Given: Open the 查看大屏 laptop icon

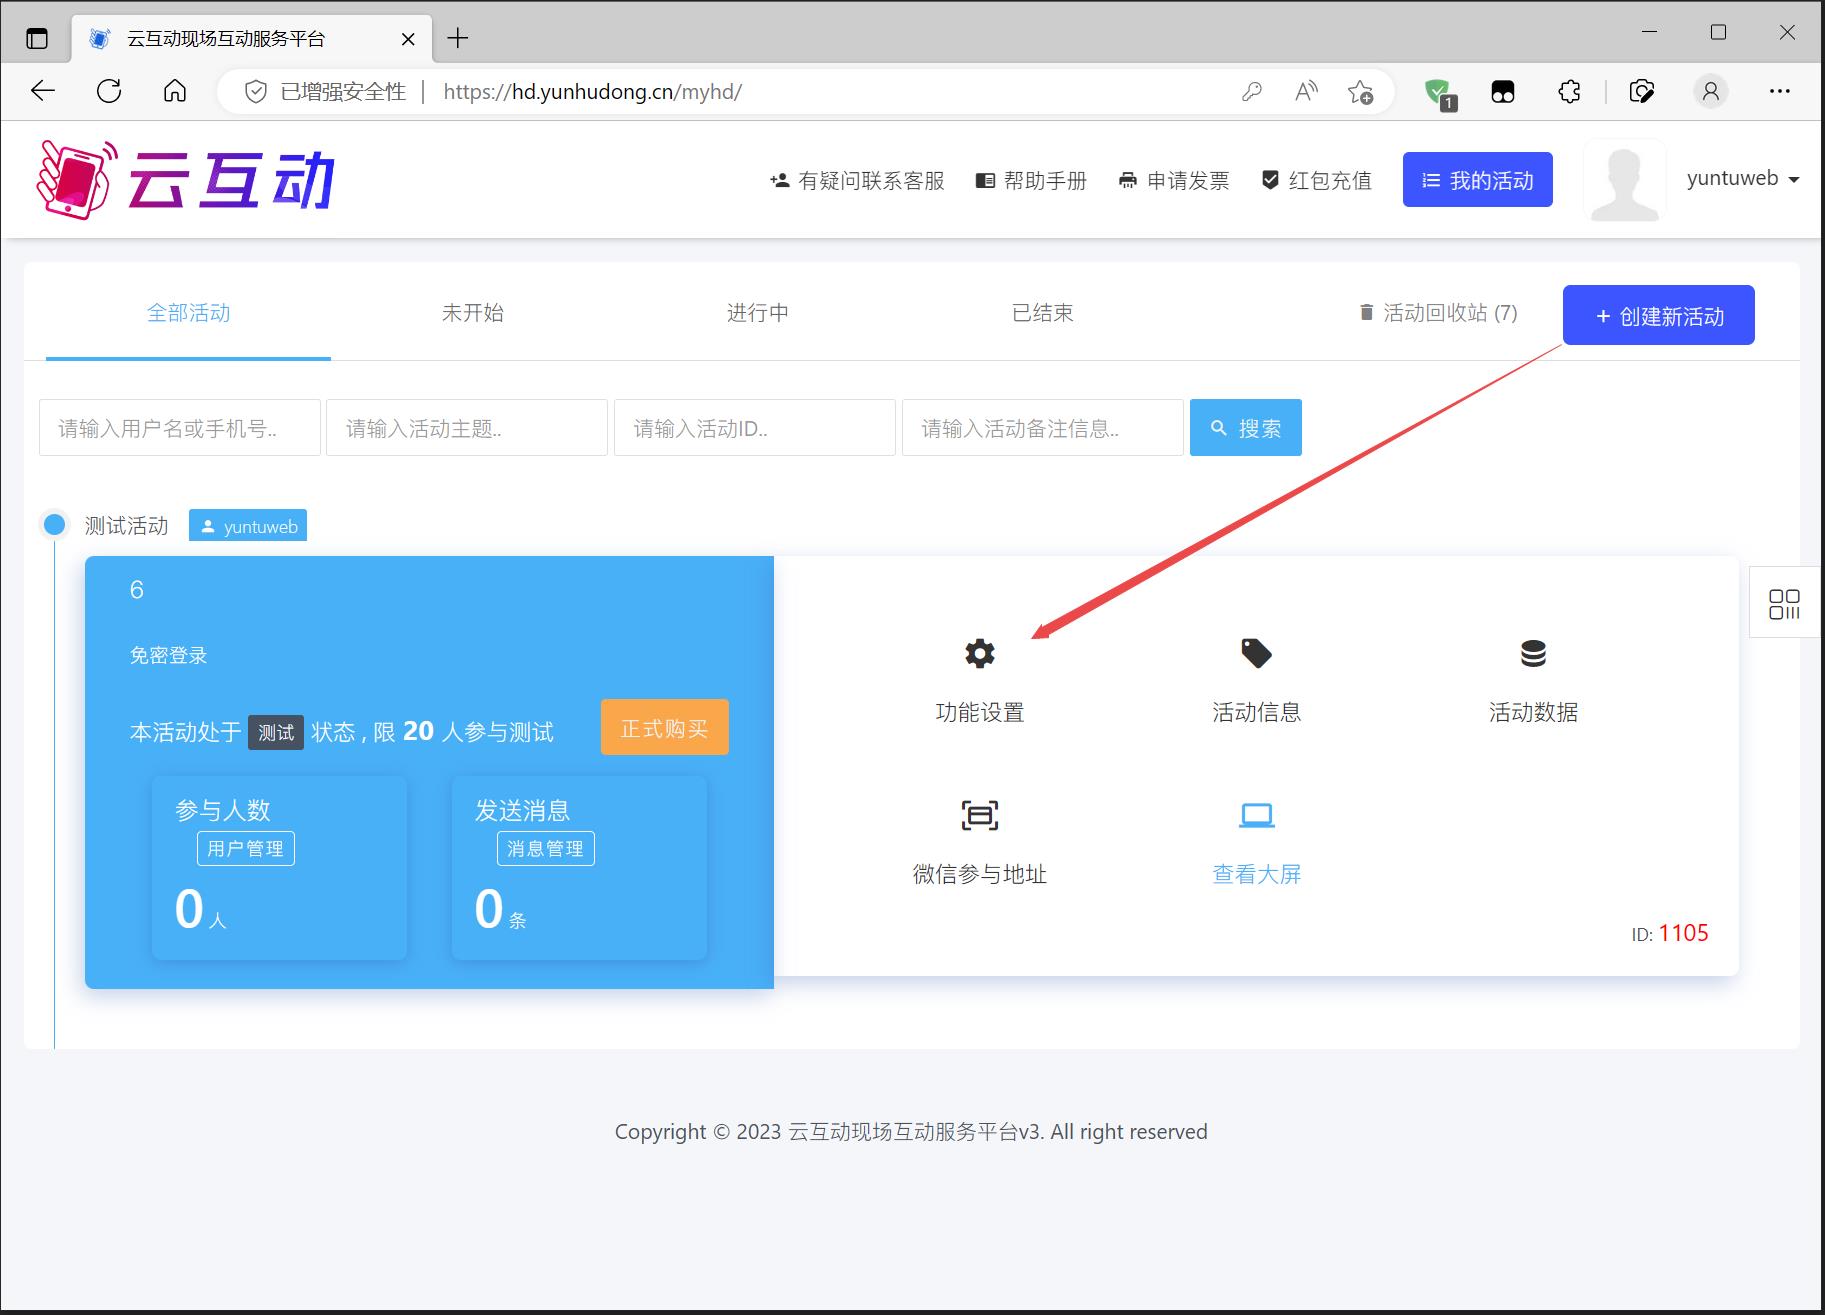Looking at the screenshot, I should [1256, 815].
